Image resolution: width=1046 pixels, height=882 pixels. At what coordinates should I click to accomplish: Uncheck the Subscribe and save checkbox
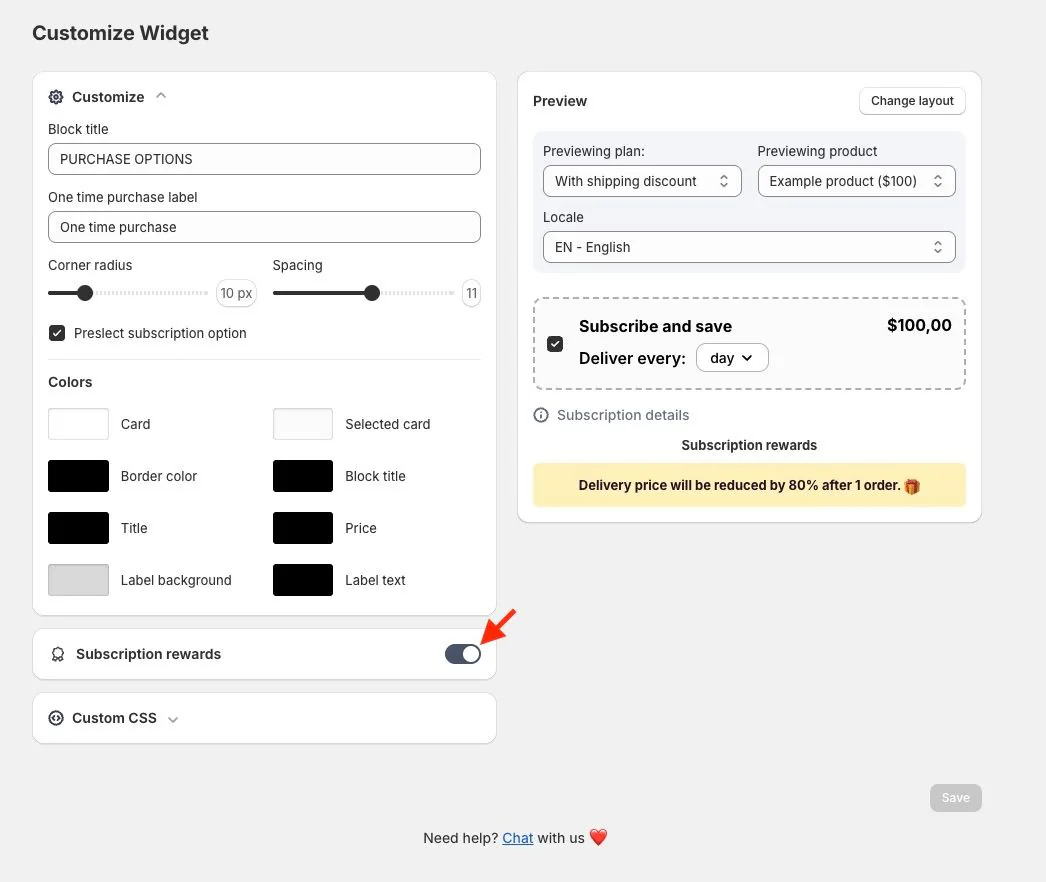(x=555, y=344)
